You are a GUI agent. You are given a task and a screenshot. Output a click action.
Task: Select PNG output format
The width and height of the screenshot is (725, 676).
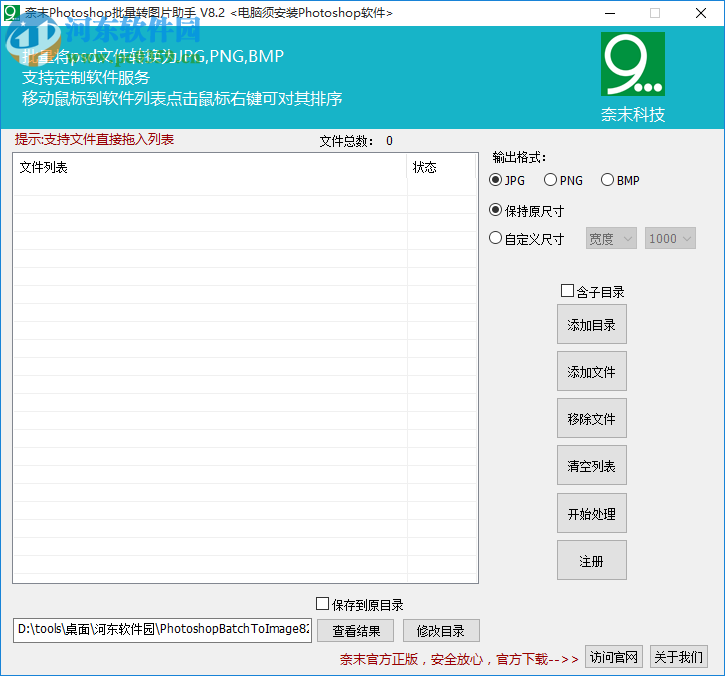[563, 180]
